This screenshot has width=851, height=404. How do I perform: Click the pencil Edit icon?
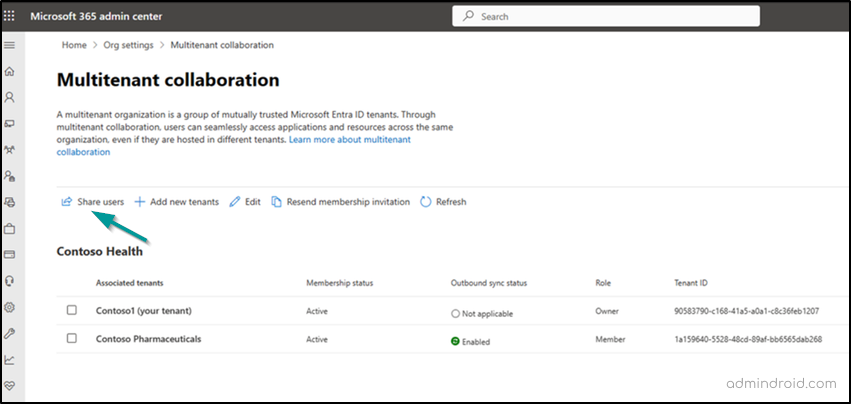234,202
